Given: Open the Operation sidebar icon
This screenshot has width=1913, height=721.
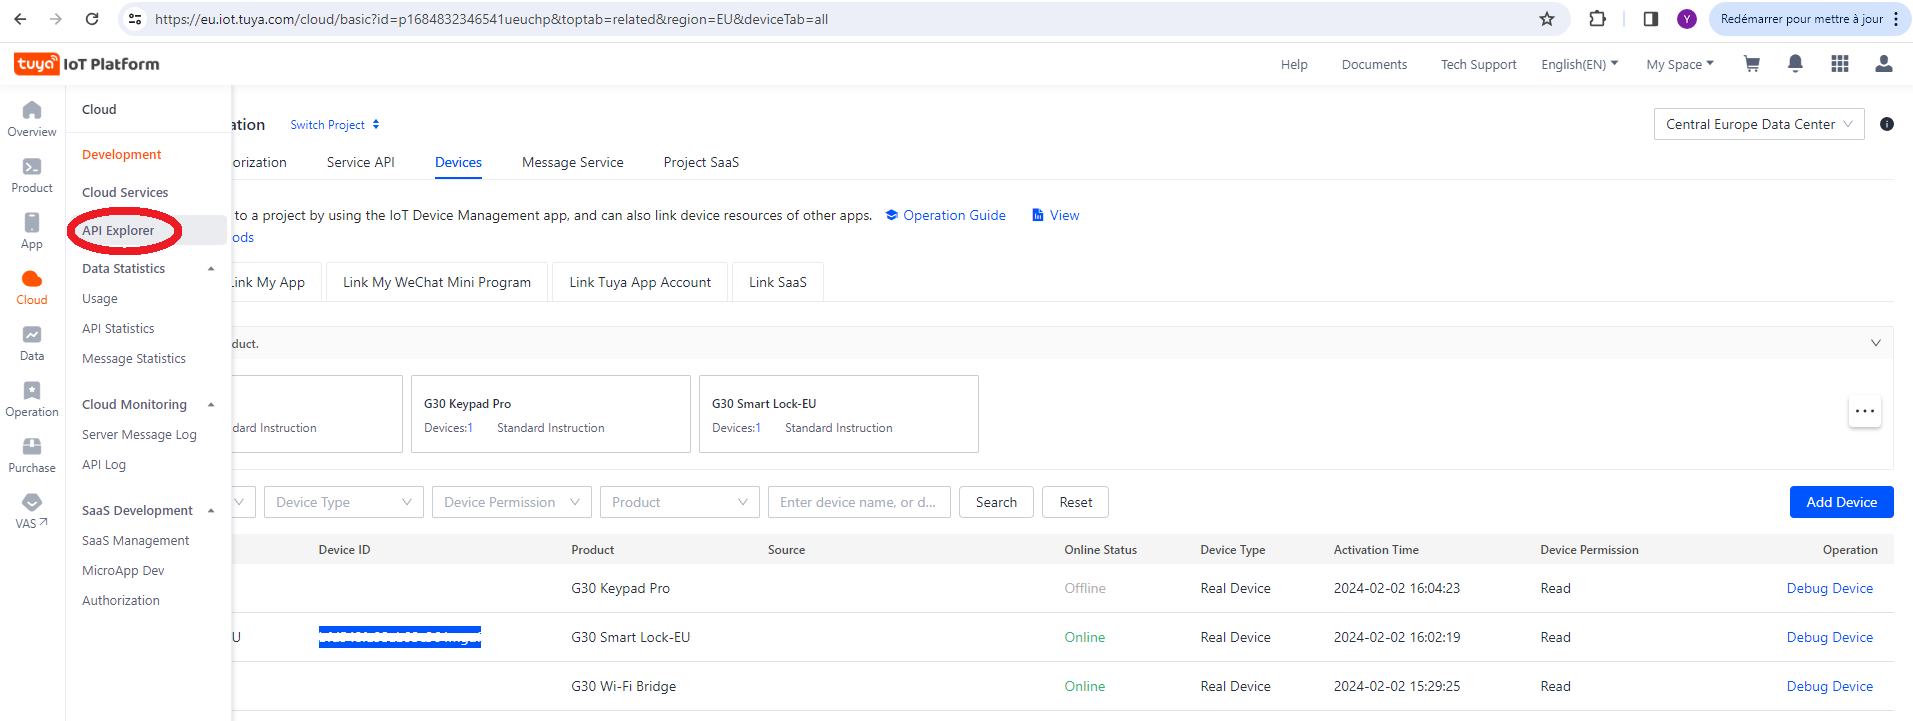Looking at the screenshot, I should pyautogui.click(x=32, y=399).
